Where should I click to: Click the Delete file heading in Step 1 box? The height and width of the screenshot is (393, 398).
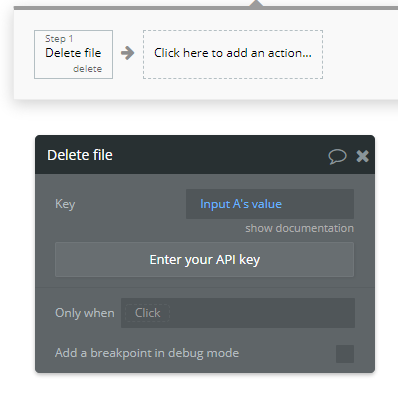pyautogui.click(x=73, y=53)
